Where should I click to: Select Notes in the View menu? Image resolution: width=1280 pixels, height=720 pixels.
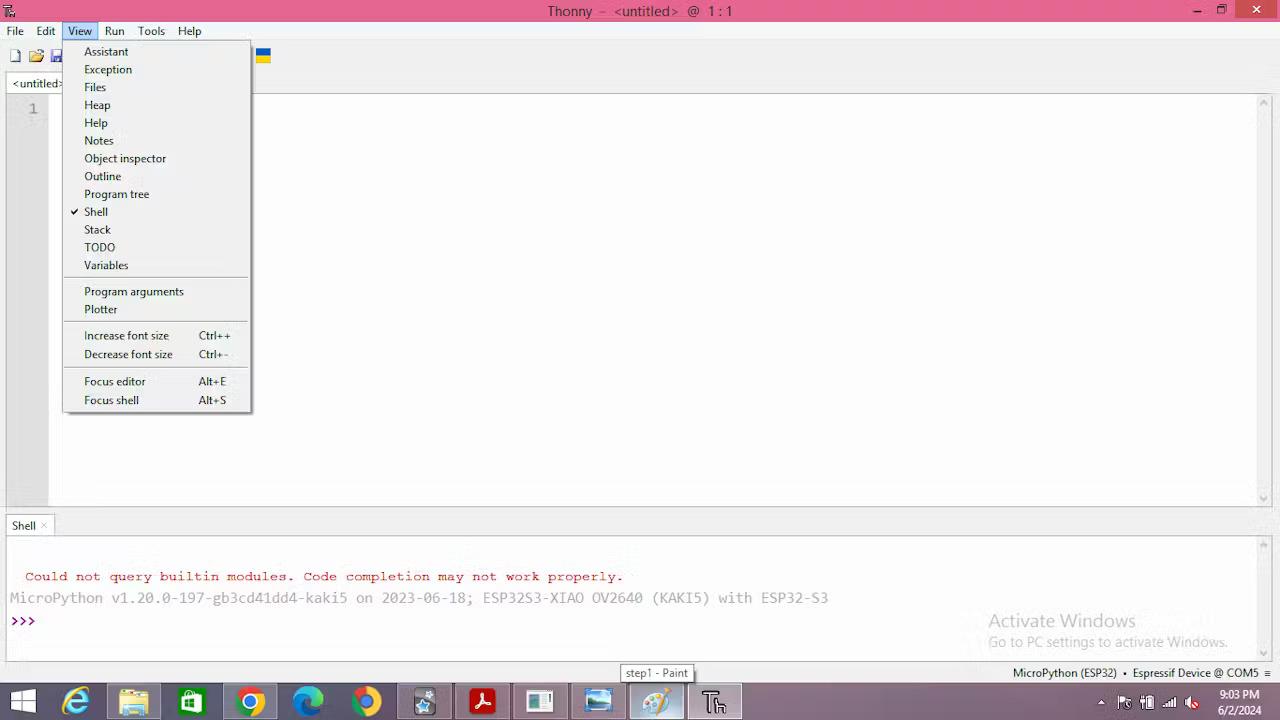[157, 140]
